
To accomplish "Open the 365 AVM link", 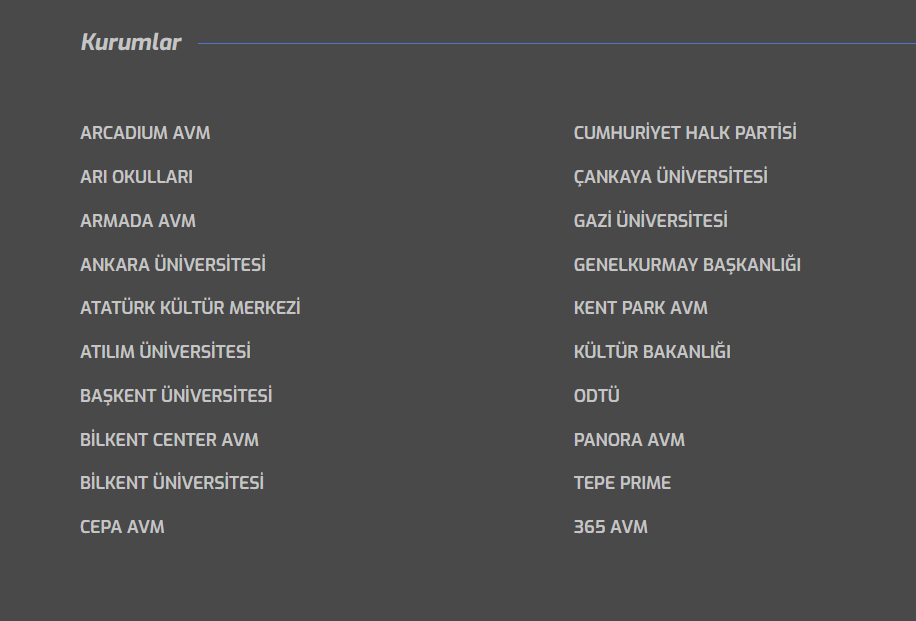I will point(610,527).
